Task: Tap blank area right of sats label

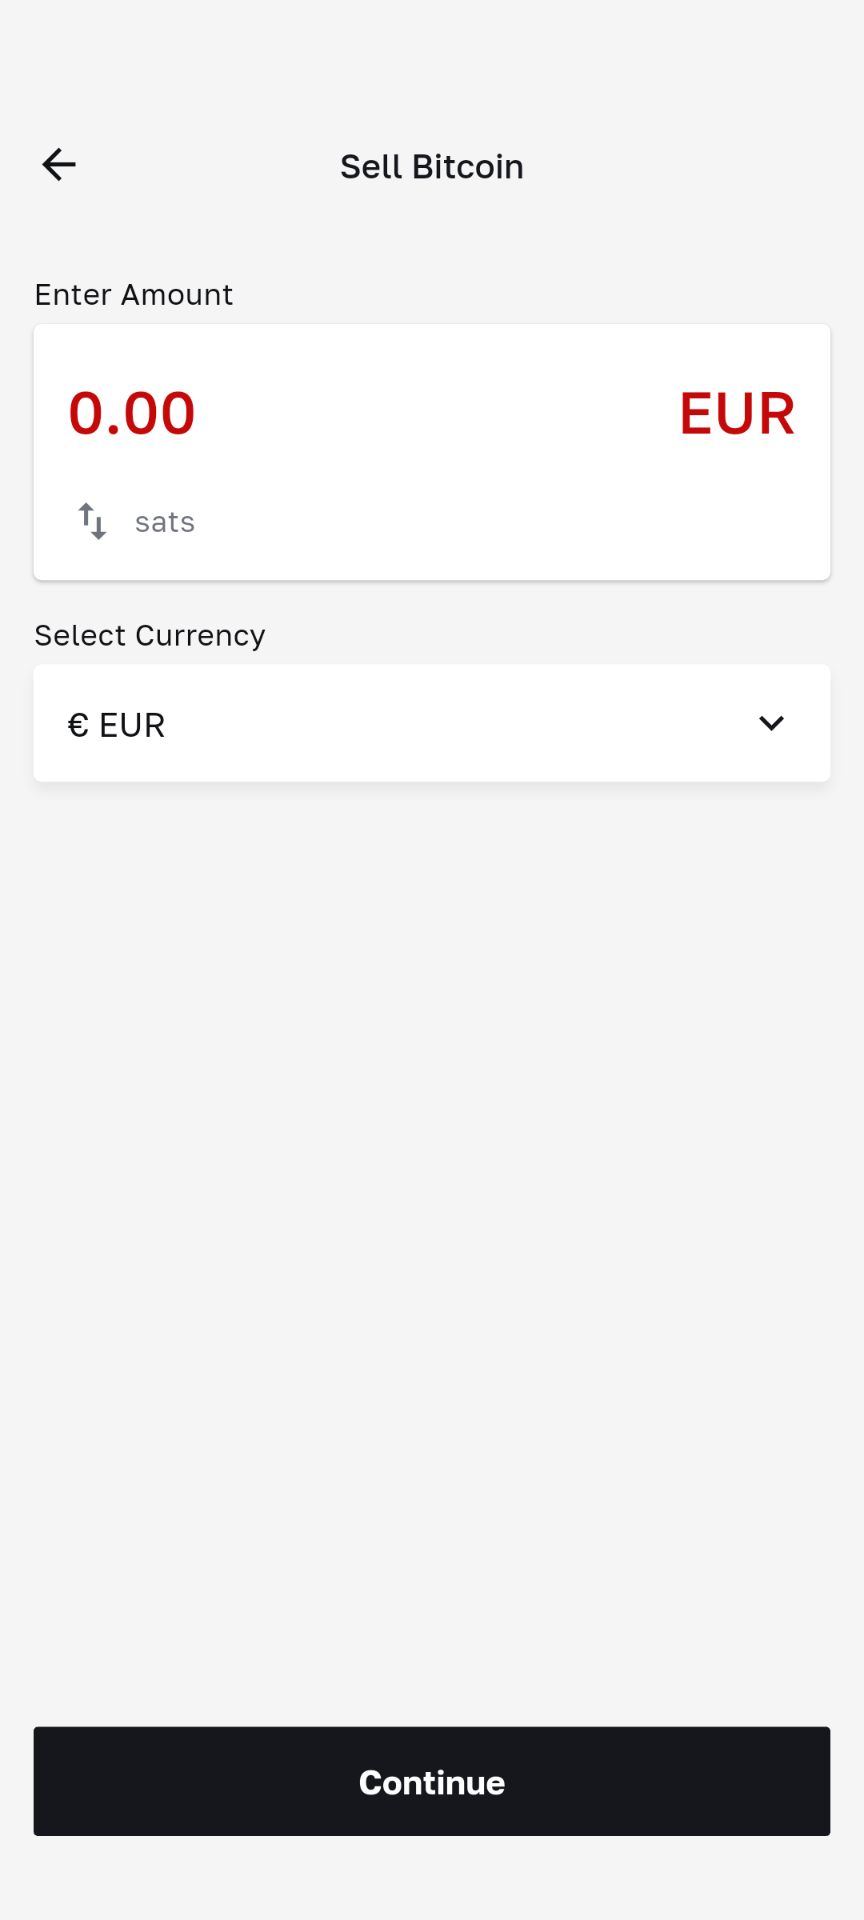Action: [500, 522]
